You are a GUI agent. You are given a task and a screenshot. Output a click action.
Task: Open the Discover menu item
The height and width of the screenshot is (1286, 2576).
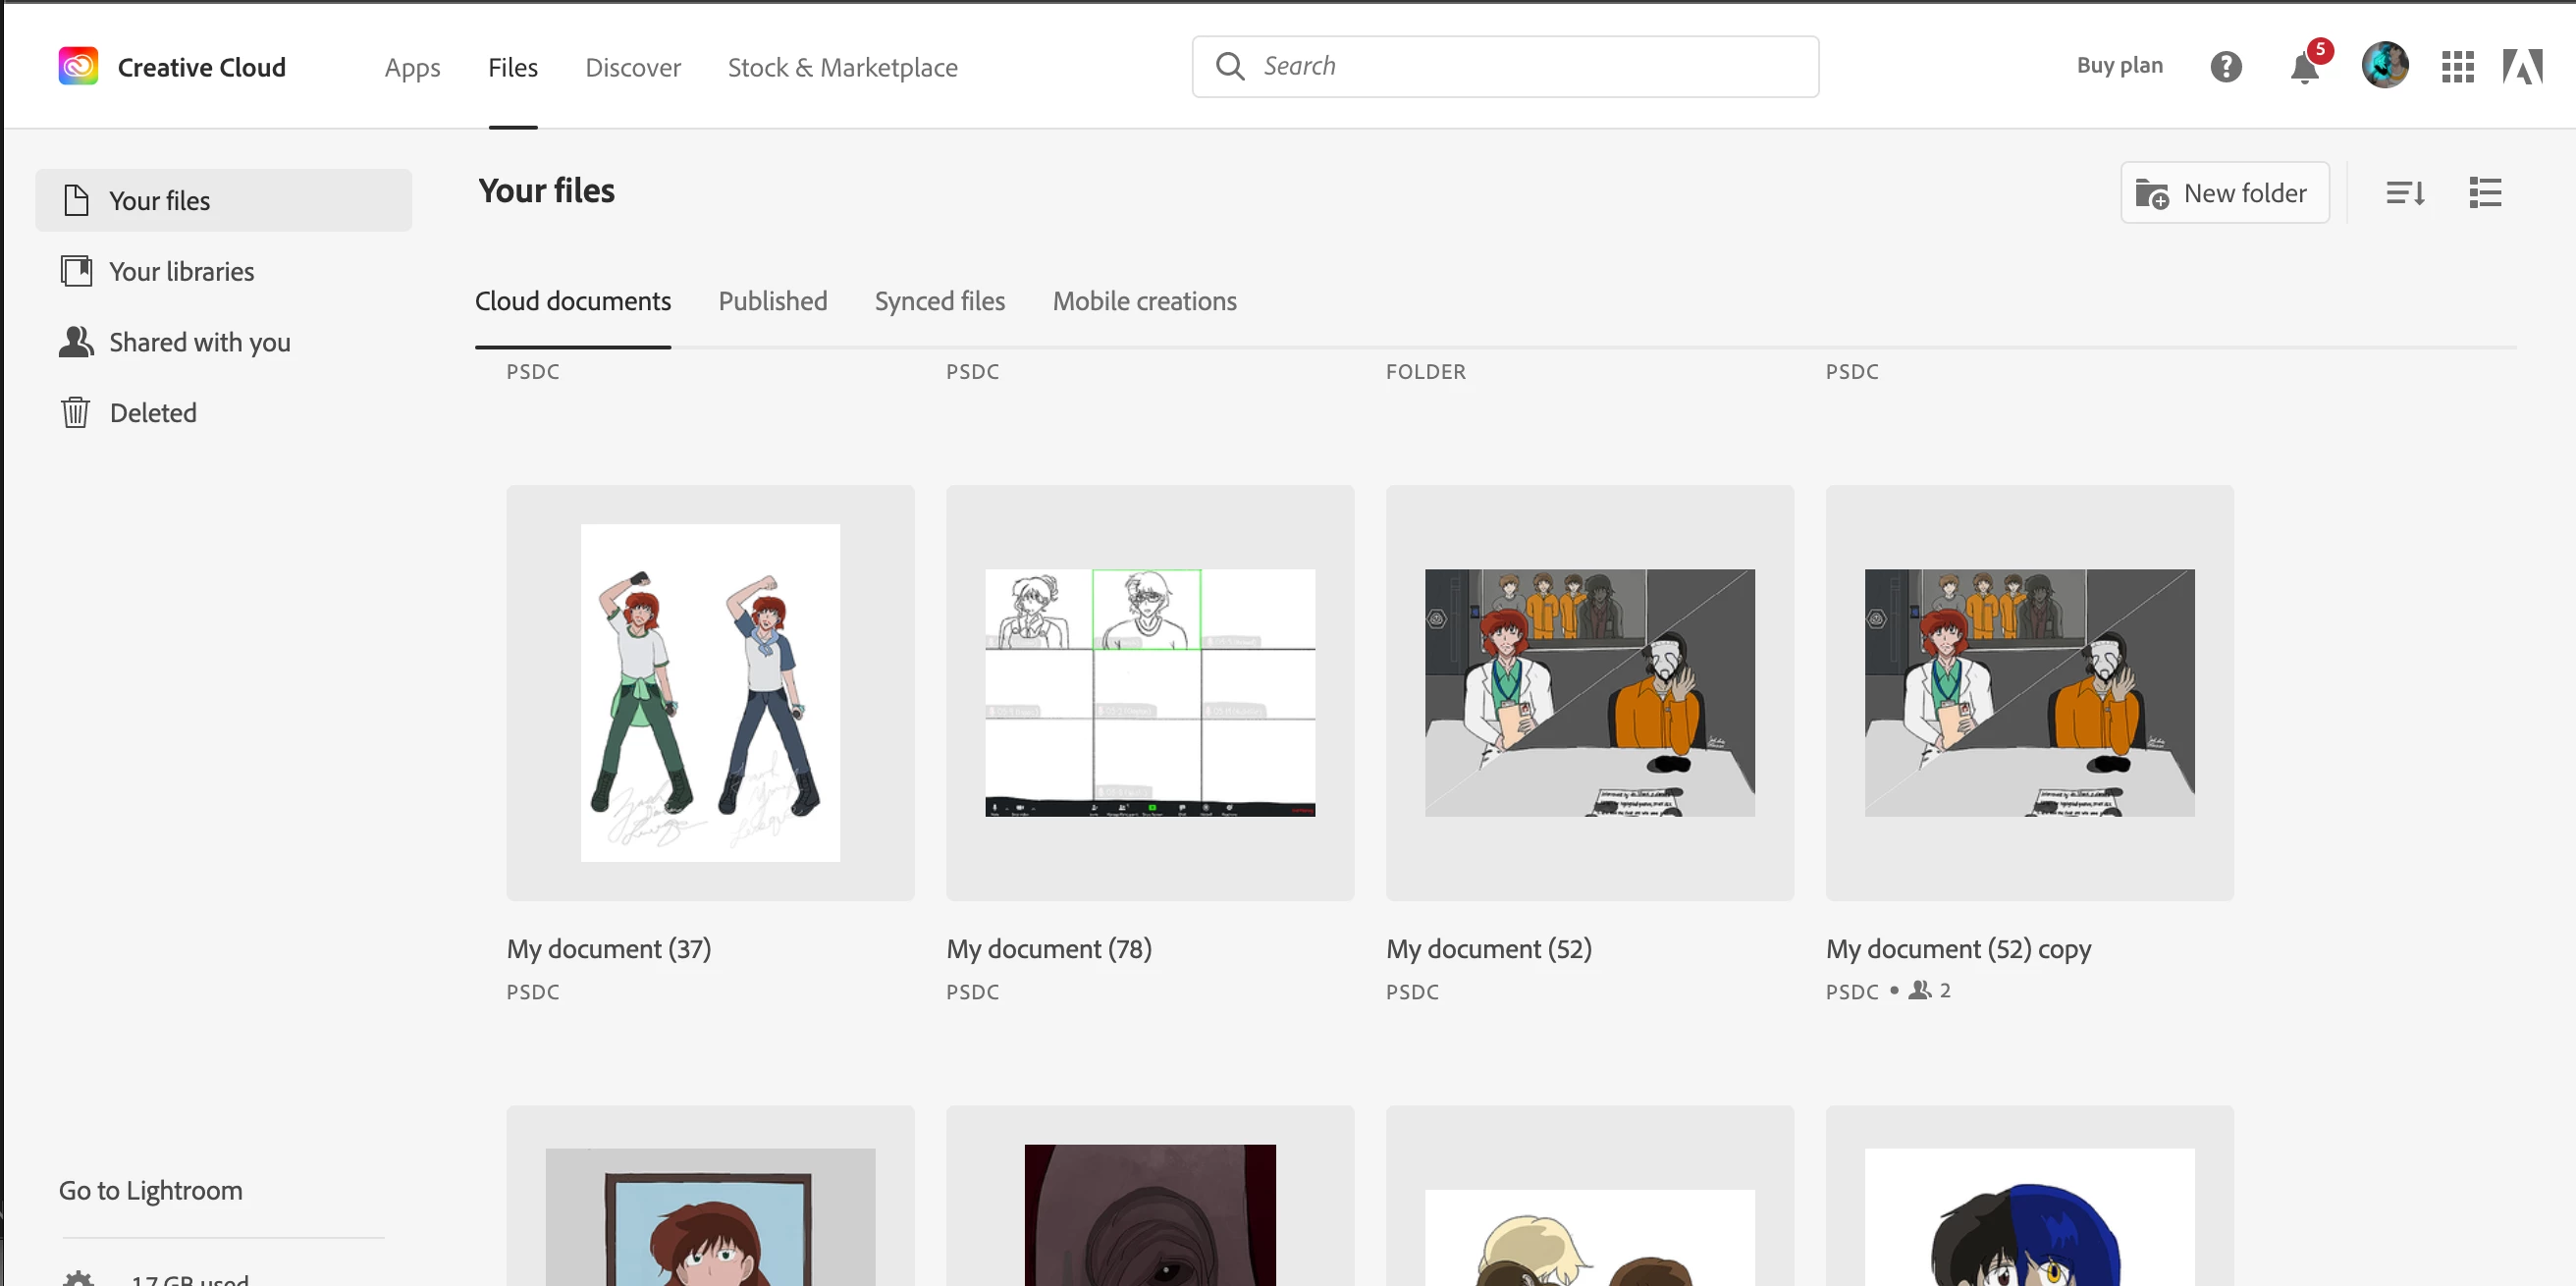632,67
